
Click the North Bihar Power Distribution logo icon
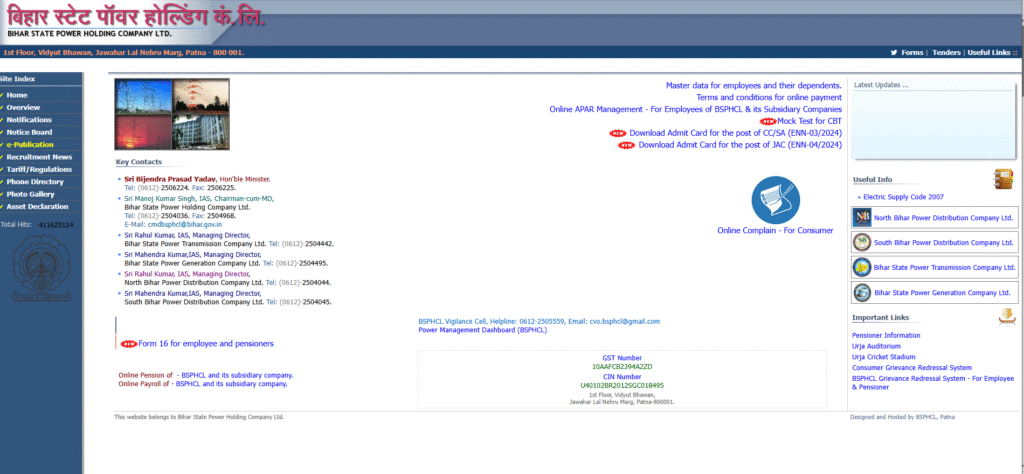(x=862, y=217)
